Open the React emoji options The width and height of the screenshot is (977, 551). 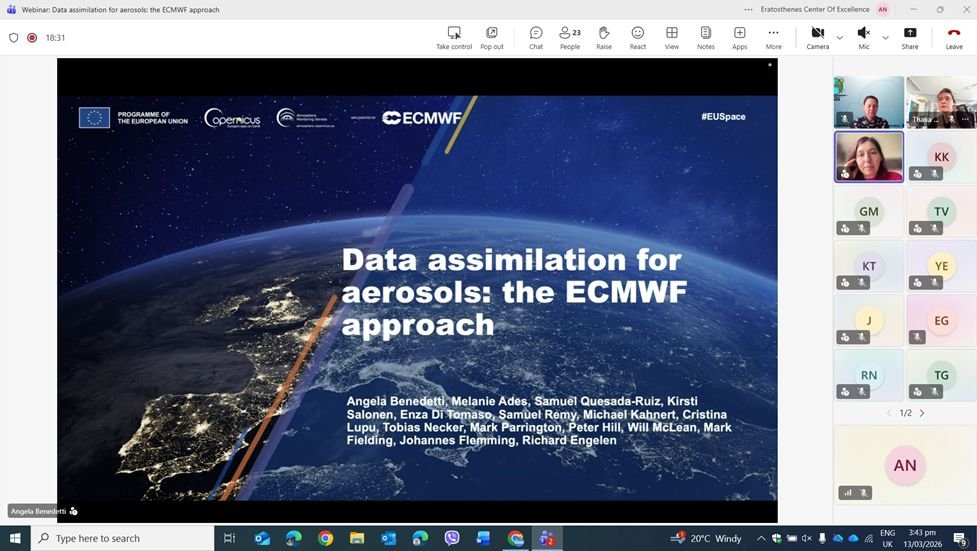pos(637,37)
